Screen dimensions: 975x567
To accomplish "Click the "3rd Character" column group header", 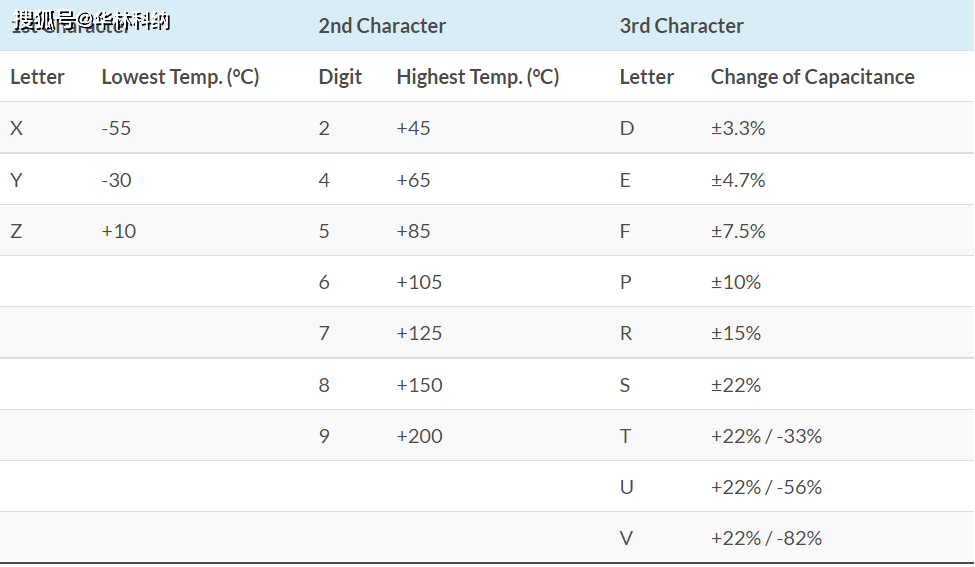I will coord(681,26).
